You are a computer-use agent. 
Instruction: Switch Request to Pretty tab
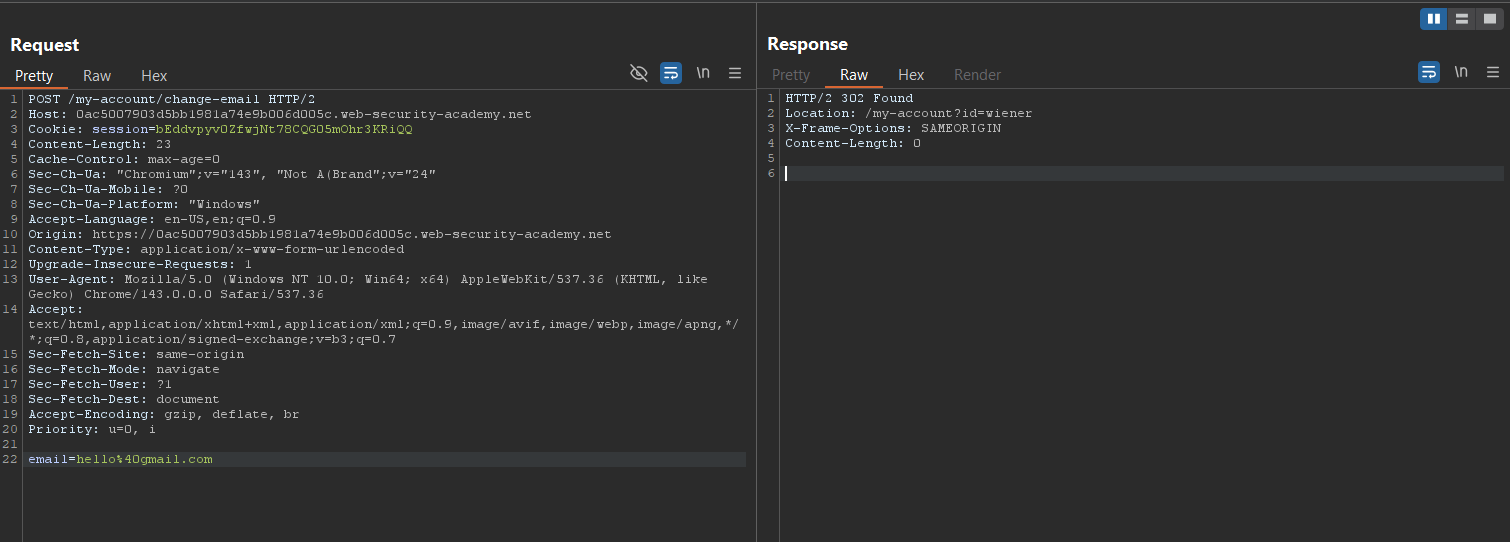[x=34, y=76]
